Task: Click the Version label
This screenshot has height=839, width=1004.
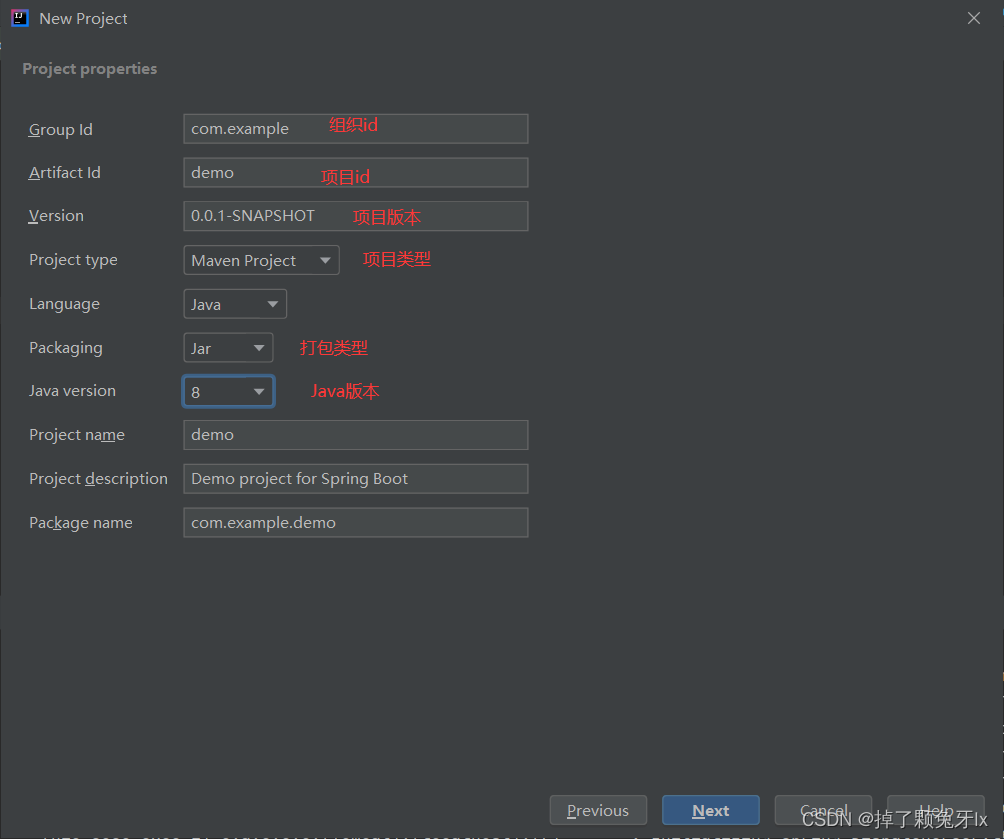Action: (x=56, y=216)
